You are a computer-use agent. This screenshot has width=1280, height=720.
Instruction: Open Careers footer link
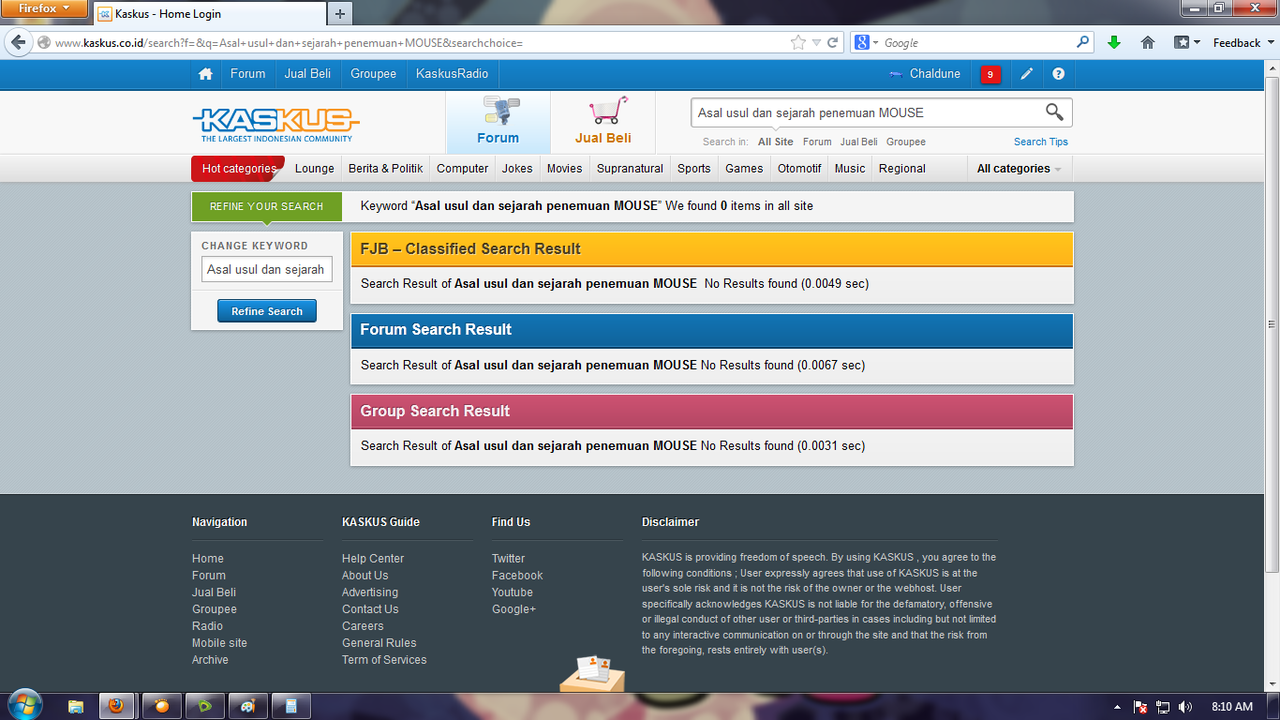tap(363, 626)
